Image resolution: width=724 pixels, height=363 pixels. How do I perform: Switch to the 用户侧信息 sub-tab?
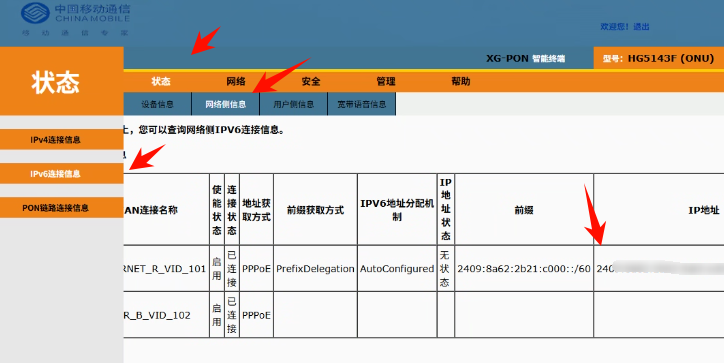coord(293,104)
